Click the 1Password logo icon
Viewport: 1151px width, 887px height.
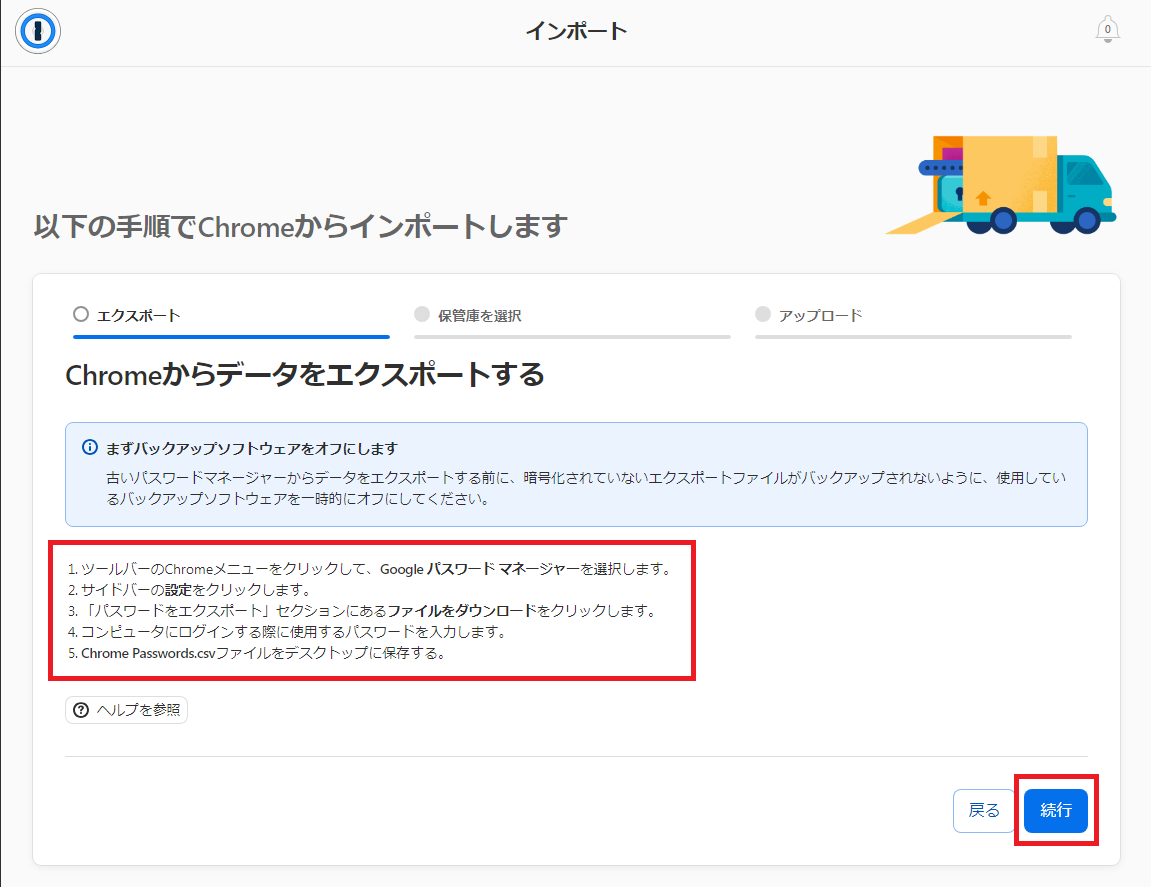[37, 31]
